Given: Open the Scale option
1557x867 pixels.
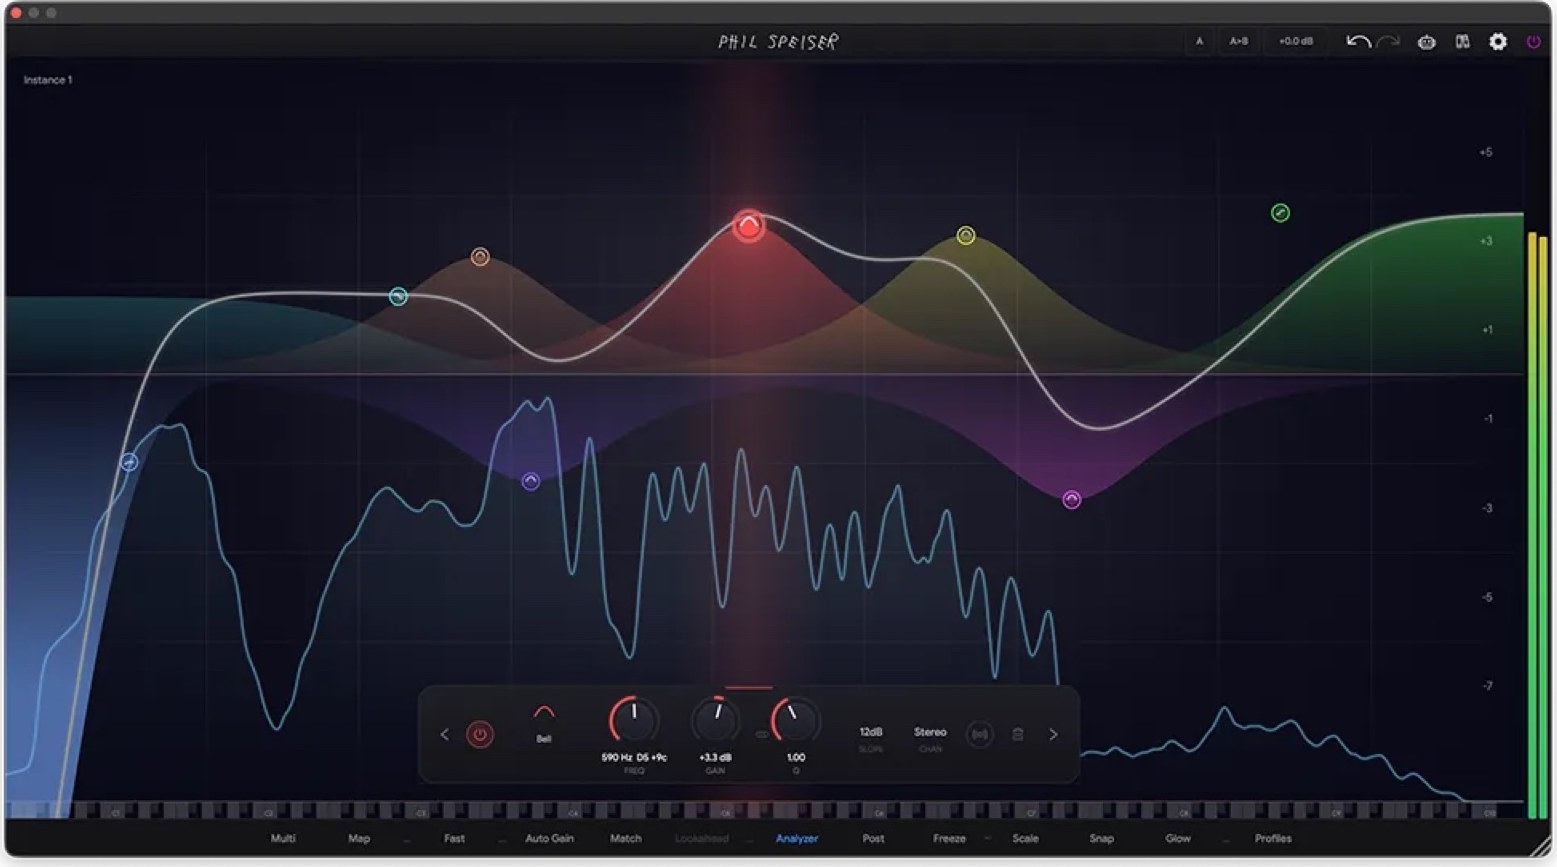Looking at the screenshot, I should tap(1025, 838).
